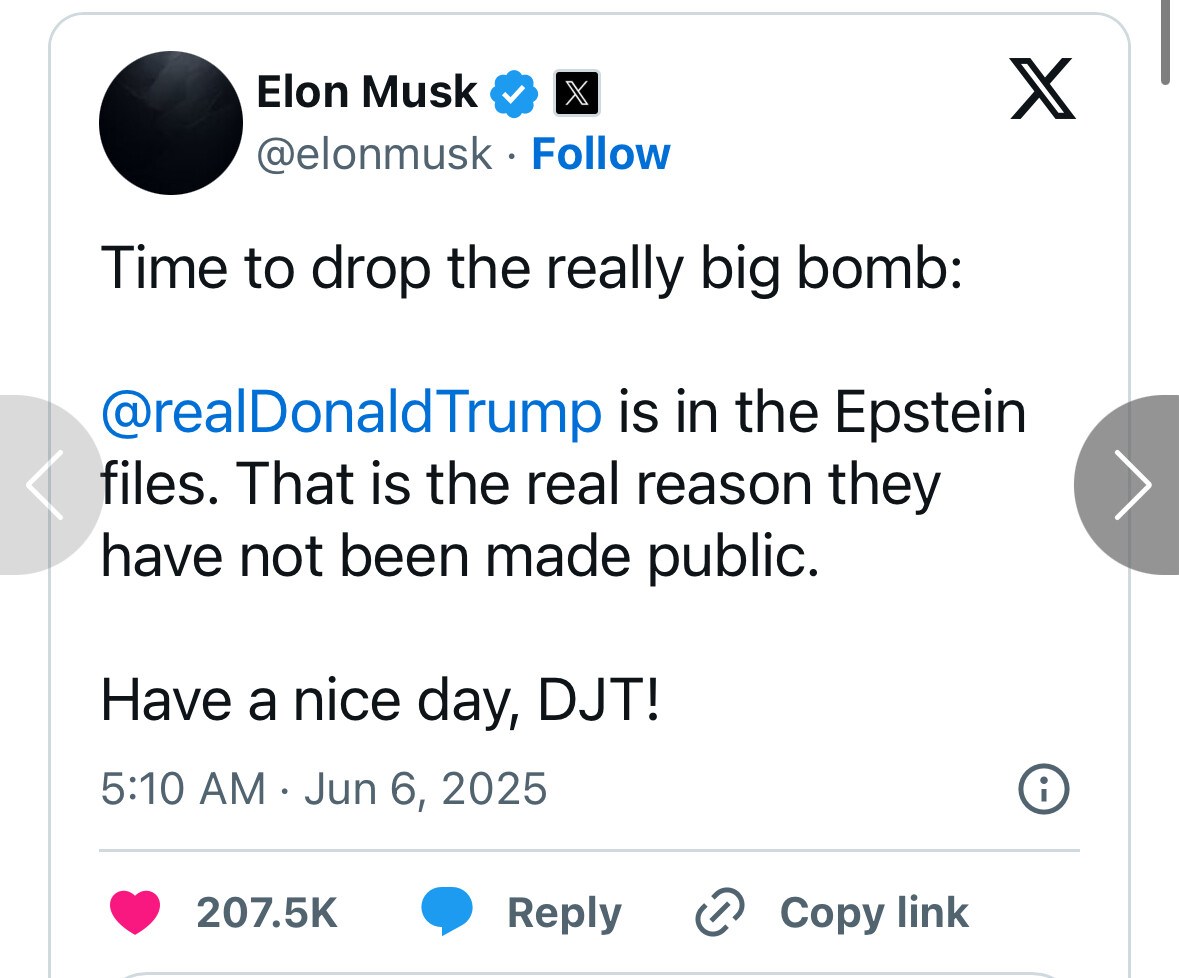Click the black X affiliation badge beside the name
This screenshot has width=1179, height=978.
[577, 93]
